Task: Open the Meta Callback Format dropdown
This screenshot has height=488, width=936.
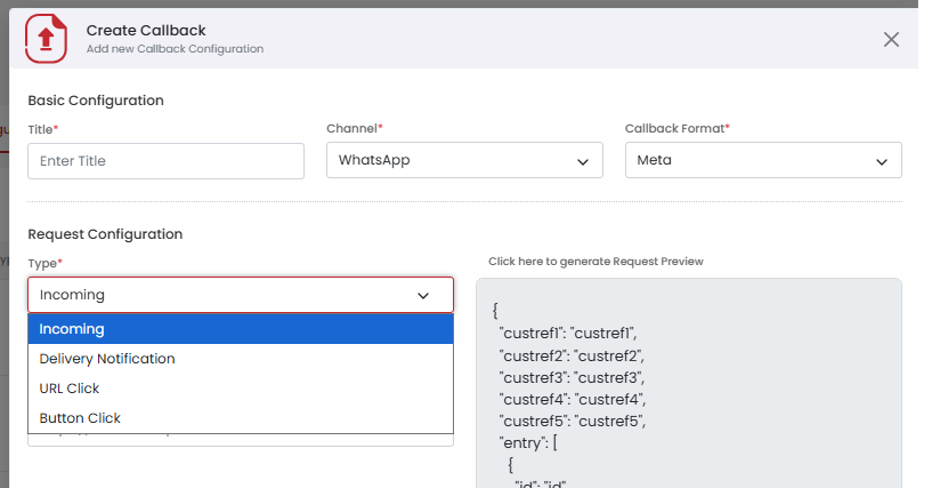Action: (763, 160)
